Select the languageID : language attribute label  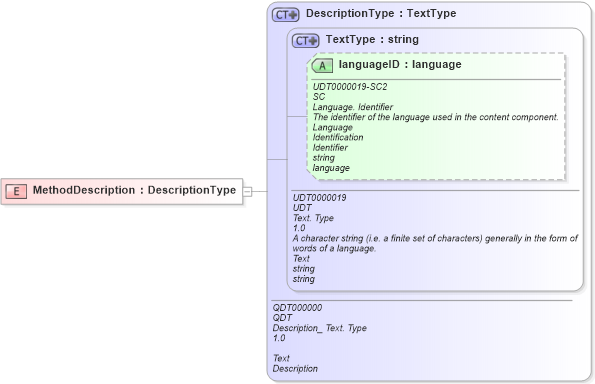tap(400, 65)
